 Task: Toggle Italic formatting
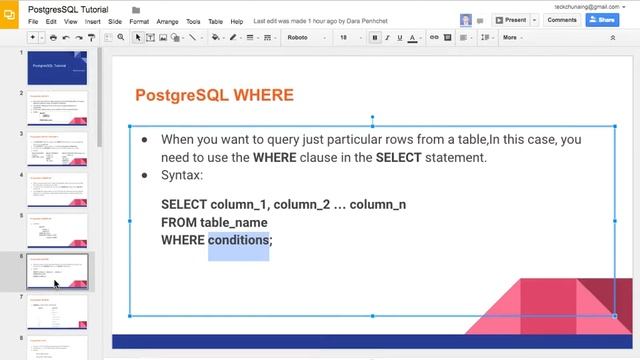pos(387,38)
